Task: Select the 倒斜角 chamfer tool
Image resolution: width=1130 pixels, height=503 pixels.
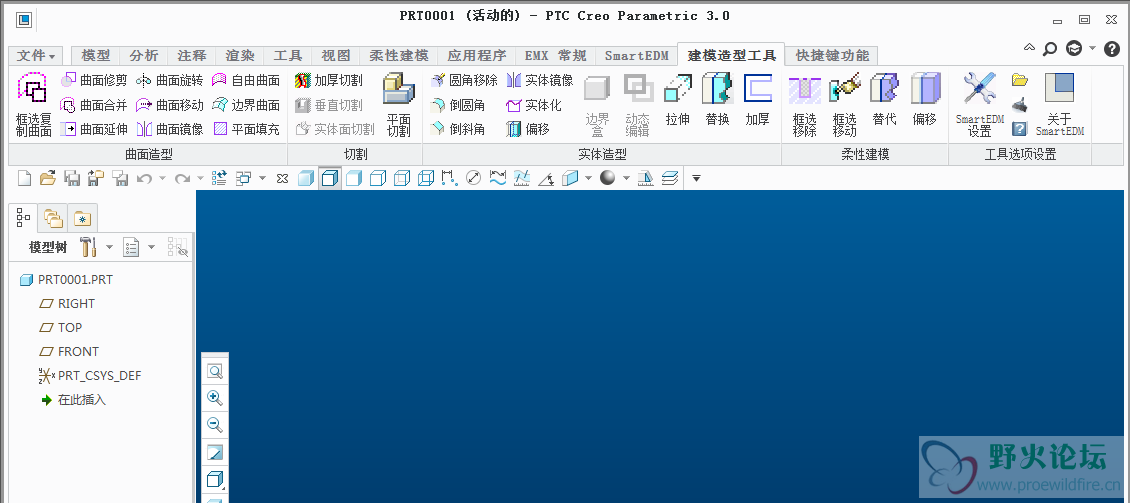Action: 458,129
